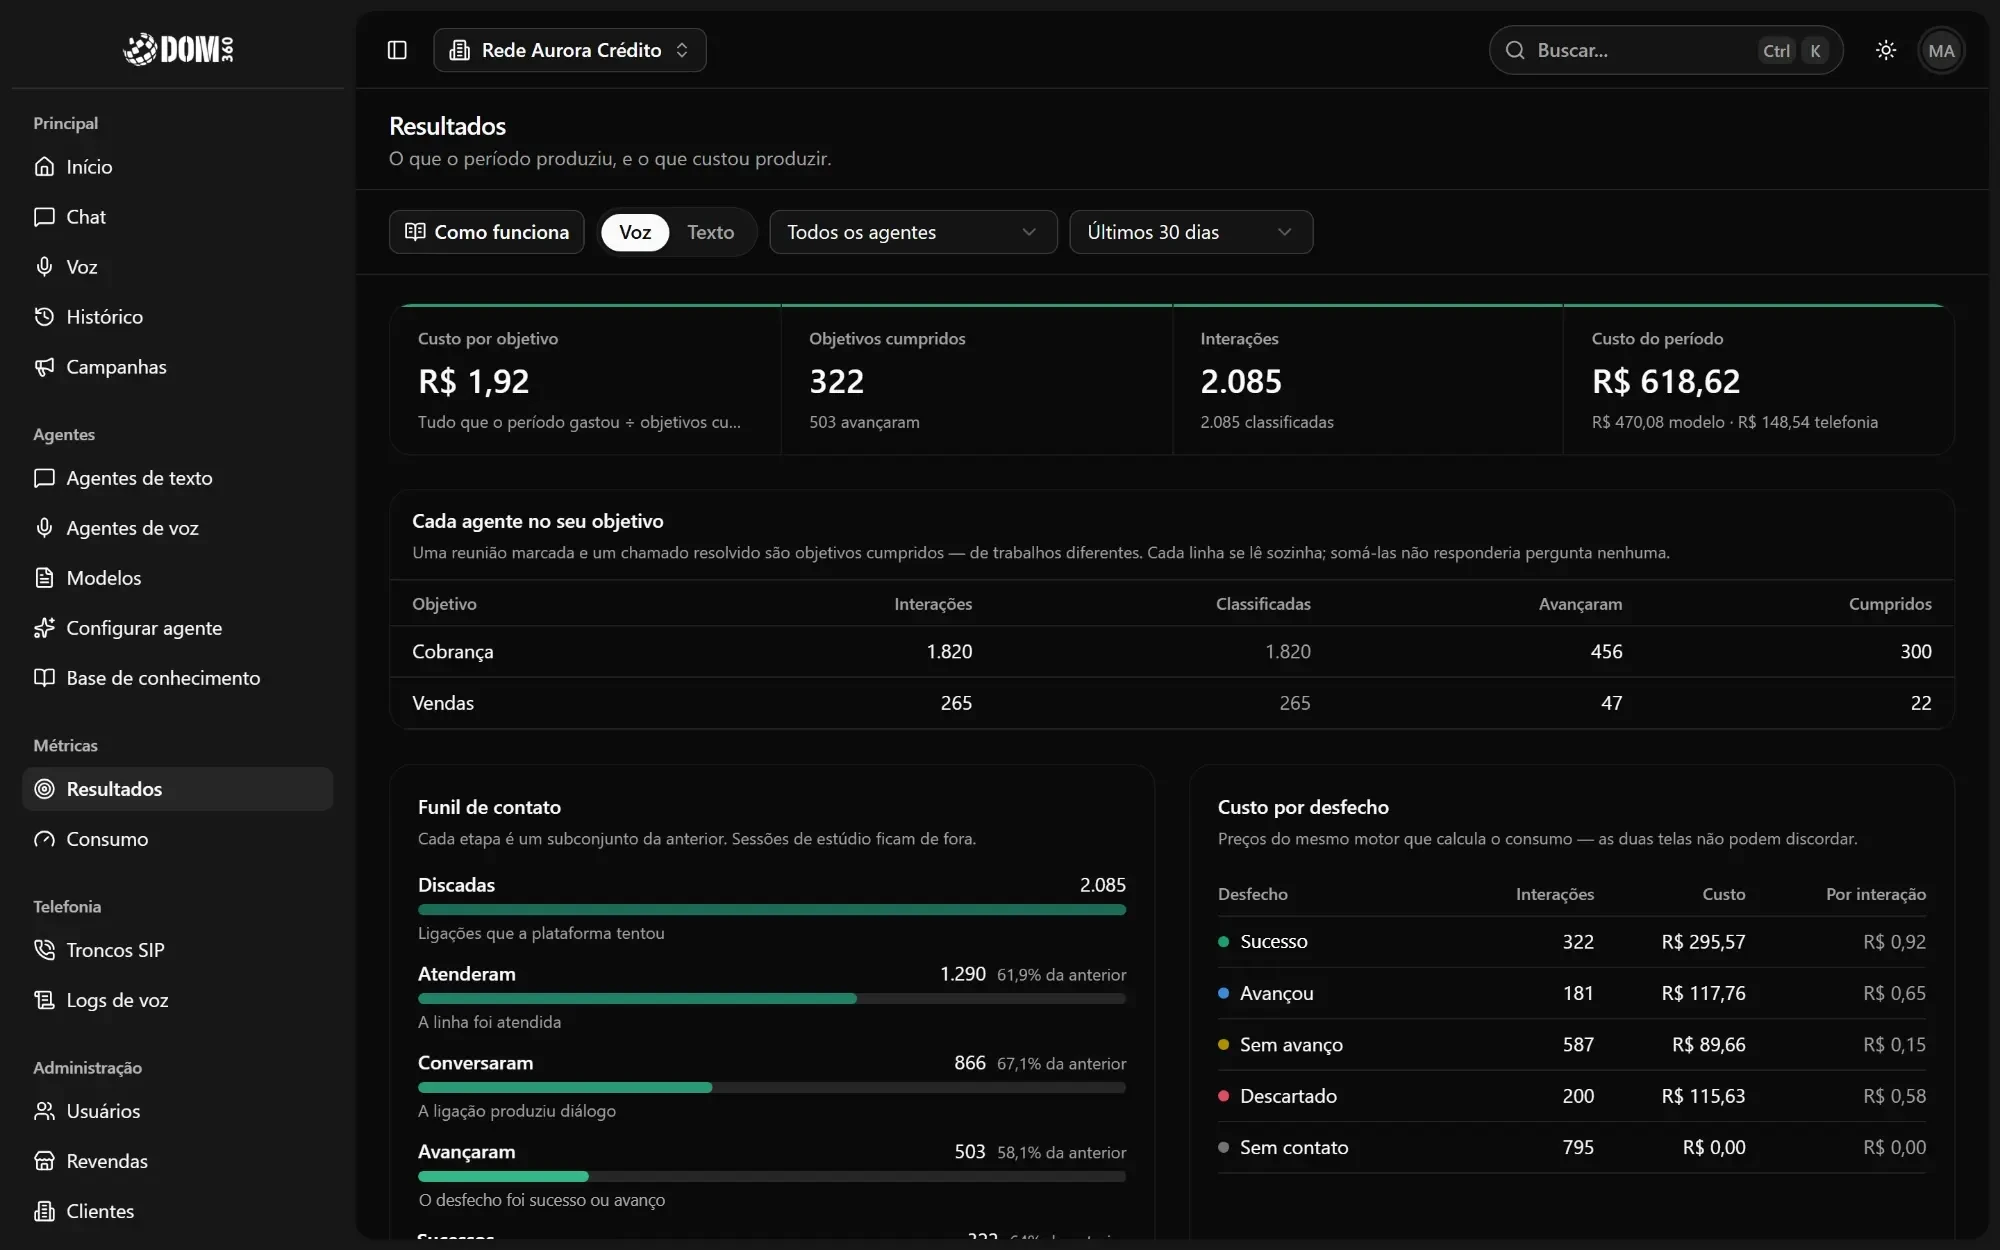Click the Avançou desfecho label
Image resolution: width=2000 pixels, height=1250 pixels.
click(1277, 994)
